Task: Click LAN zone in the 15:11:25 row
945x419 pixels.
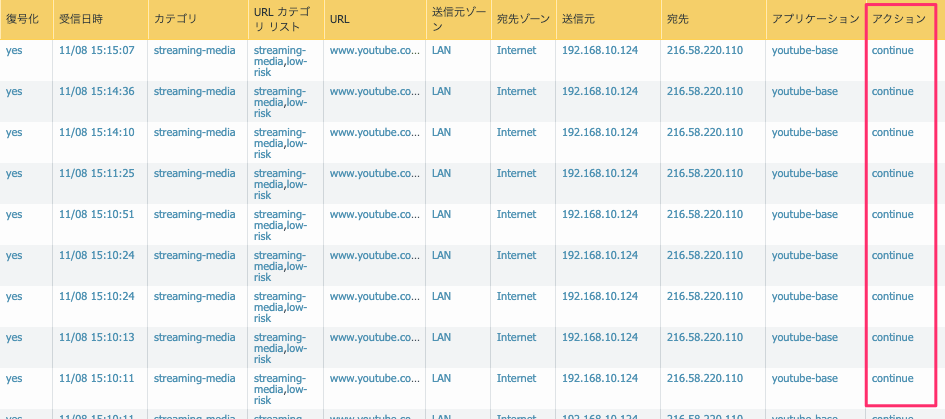Action: pyautogui.click(x=441, y=174)
